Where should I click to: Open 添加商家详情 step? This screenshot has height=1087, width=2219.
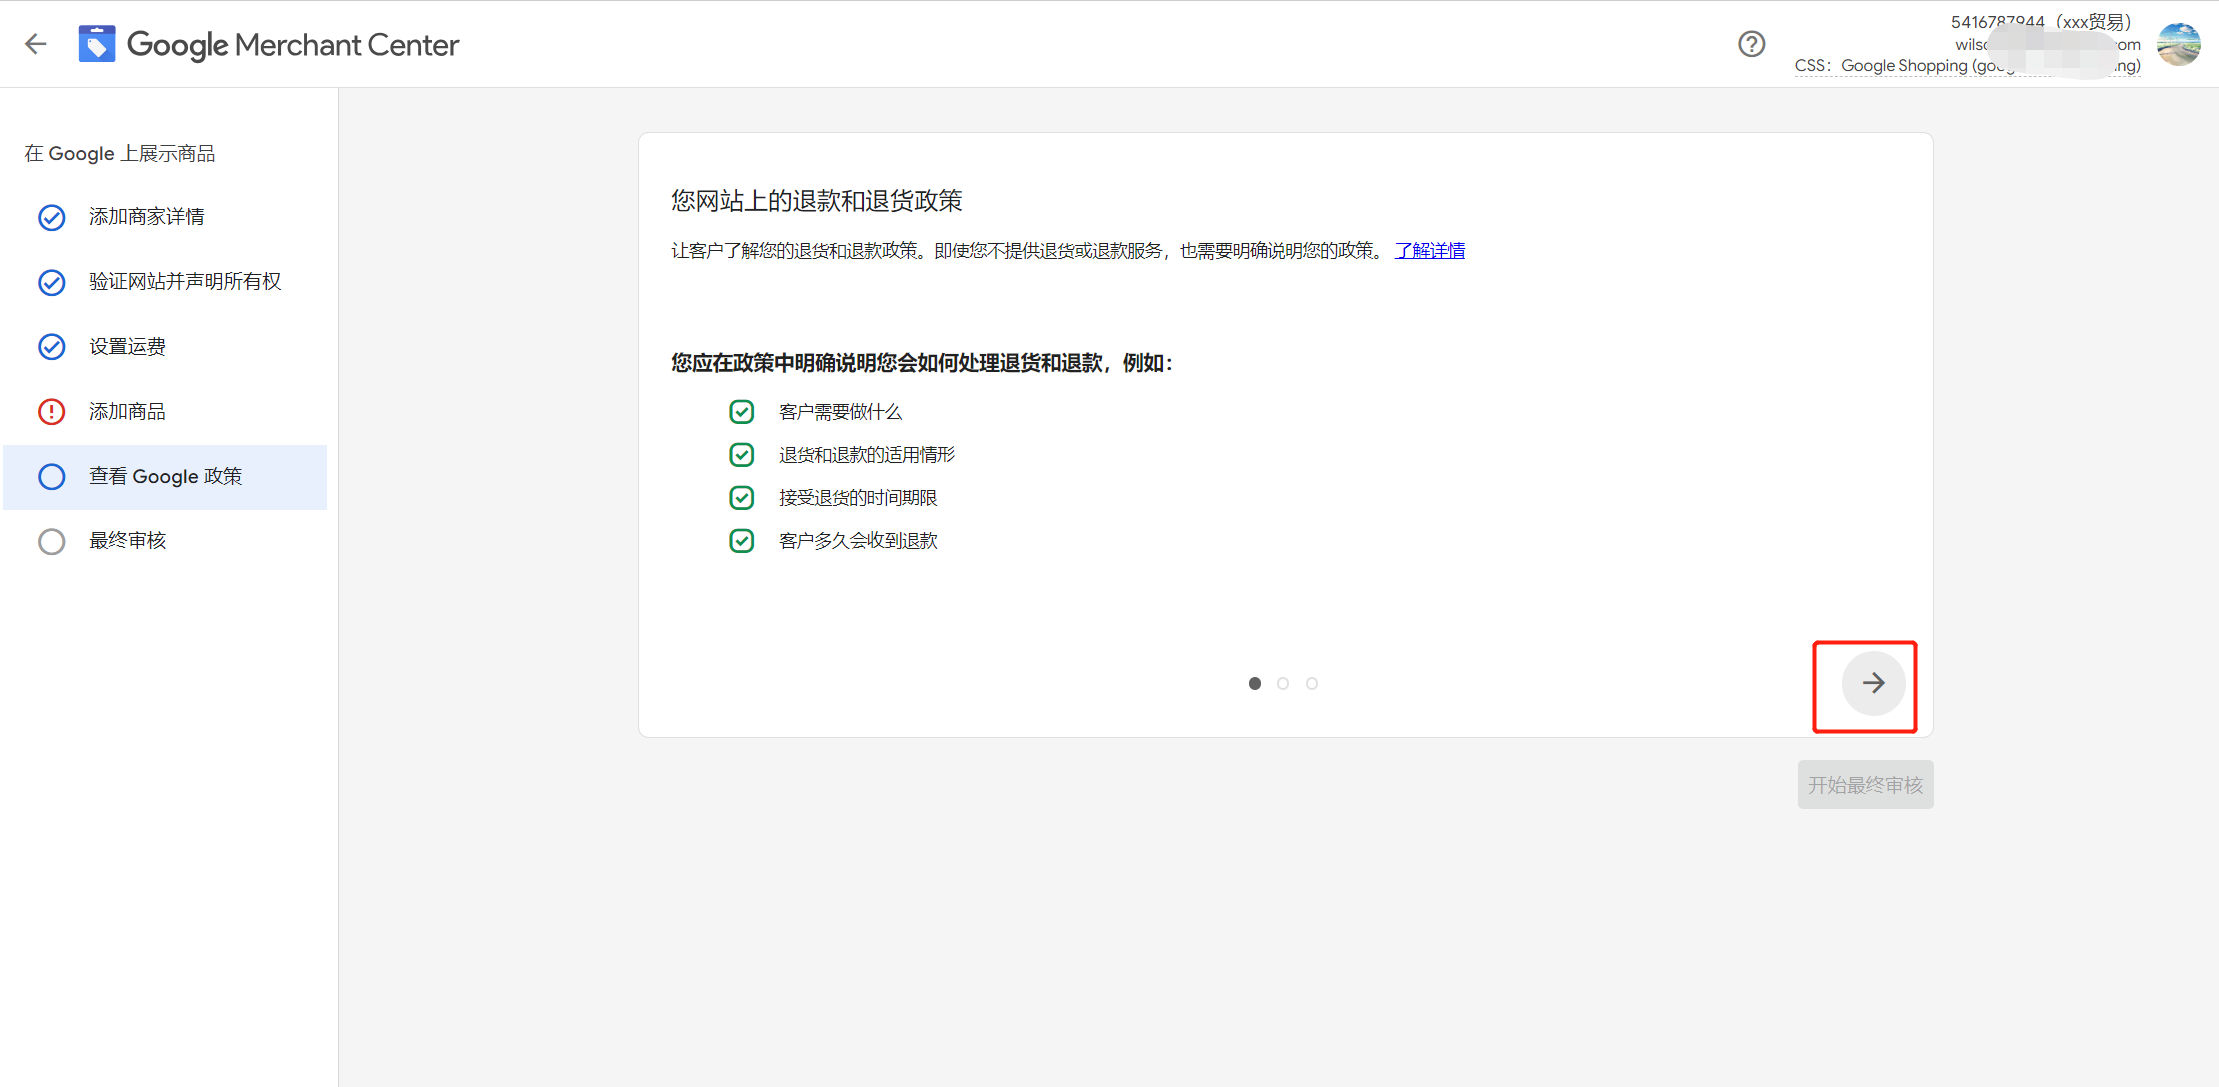(x=165, y=217)
